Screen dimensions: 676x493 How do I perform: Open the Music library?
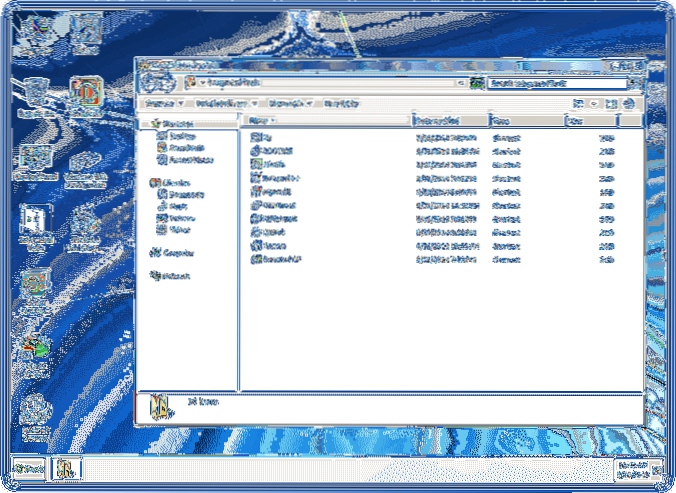pos(172,206)
